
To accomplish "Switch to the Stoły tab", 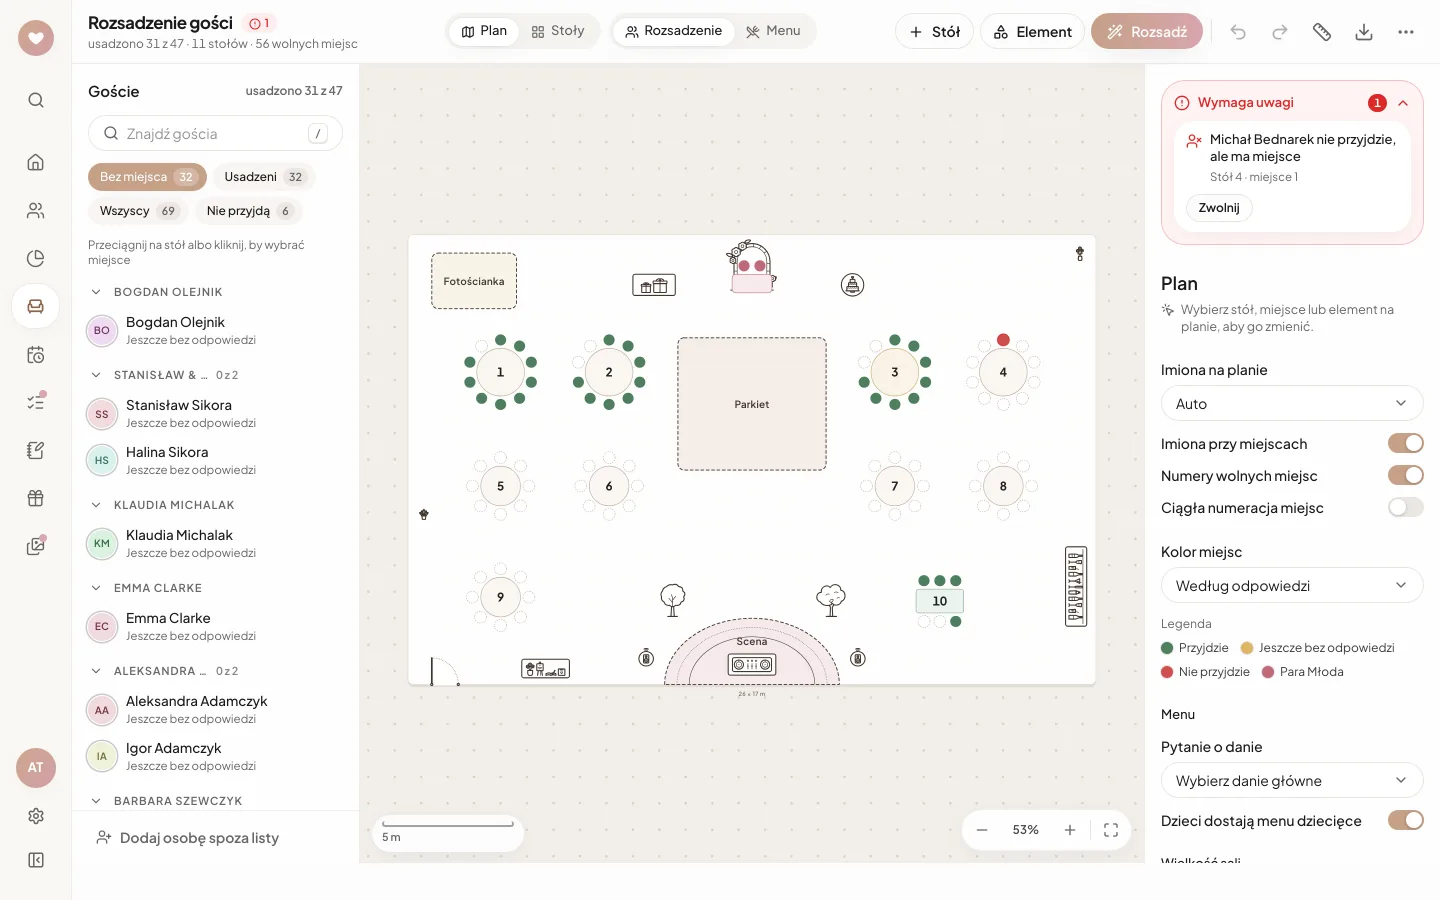I will point(558,31).
